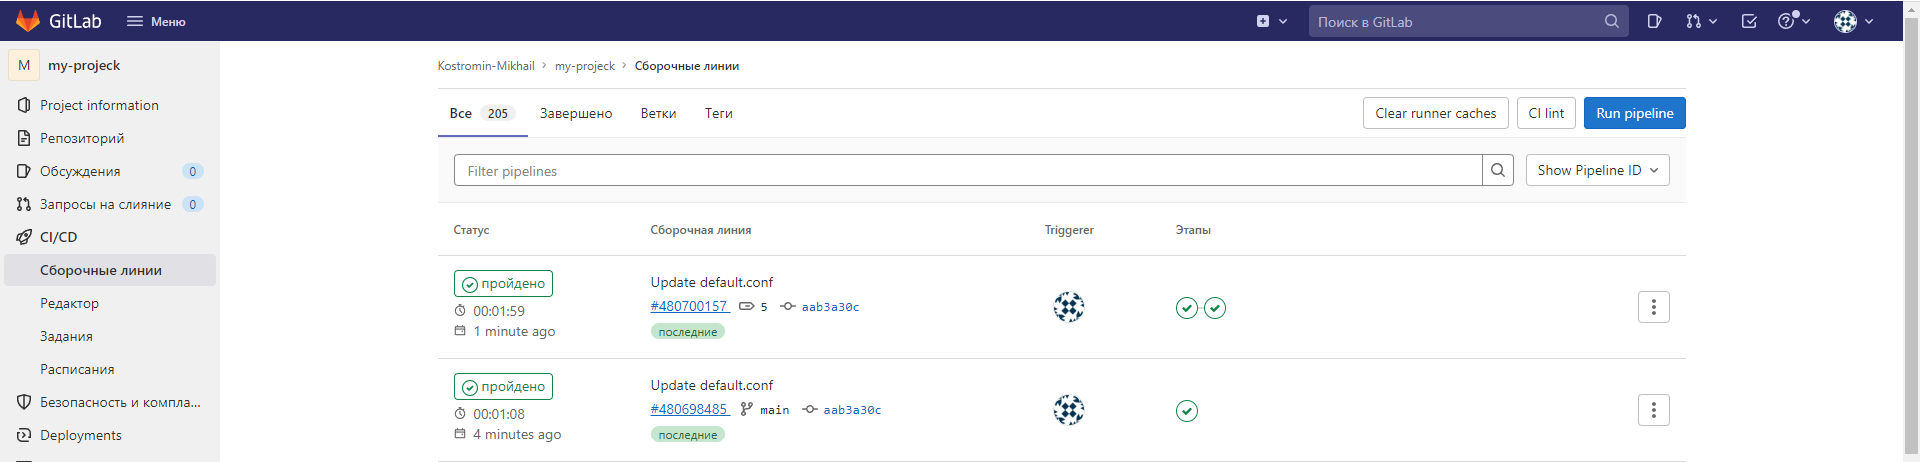
Task: Click the stage status icon of pipeline #480698485
Action: click(x=1187, y=411)
